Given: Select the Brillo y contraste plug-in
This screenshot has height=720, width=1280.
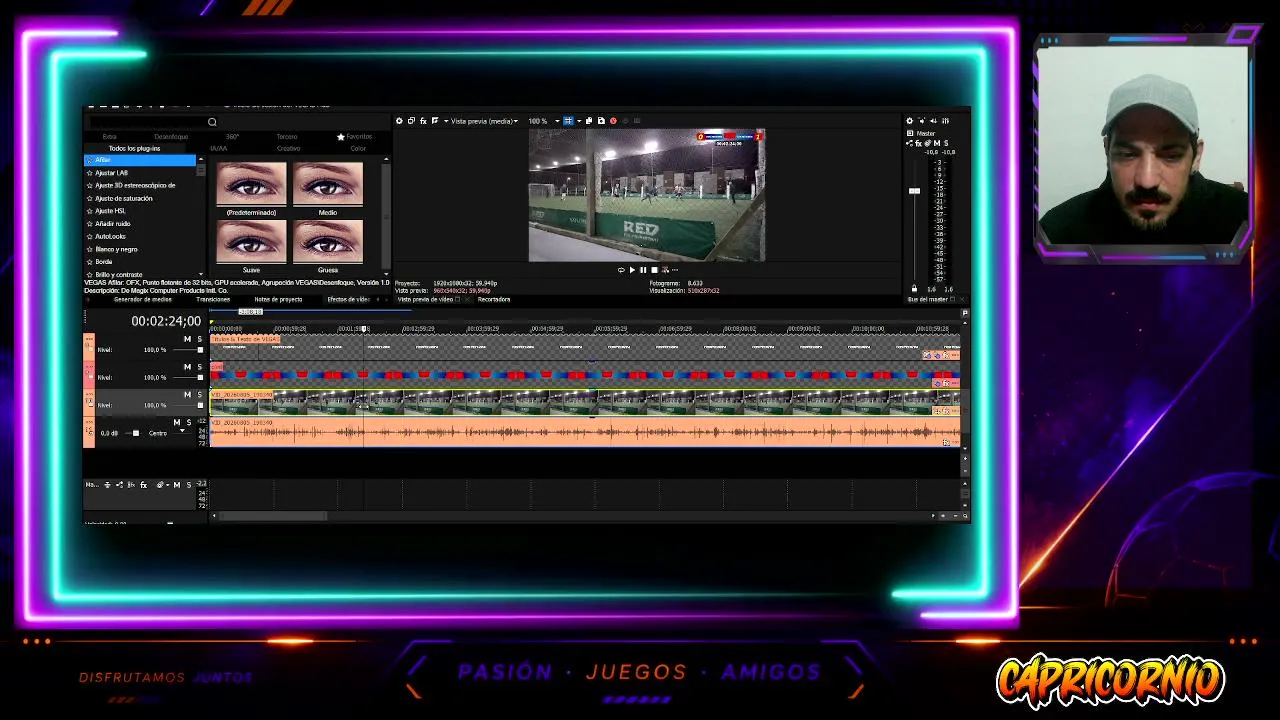Looking at the screenshot, I should 118,274.
